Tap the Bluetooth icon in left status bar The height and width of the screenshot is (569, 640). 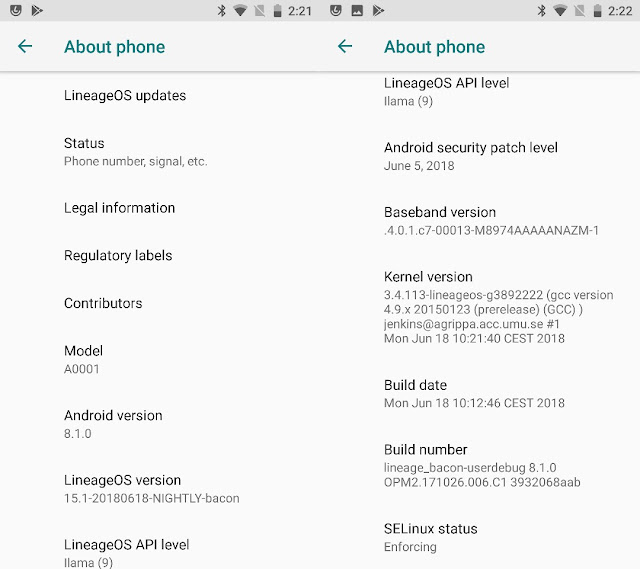pos(221,11)
